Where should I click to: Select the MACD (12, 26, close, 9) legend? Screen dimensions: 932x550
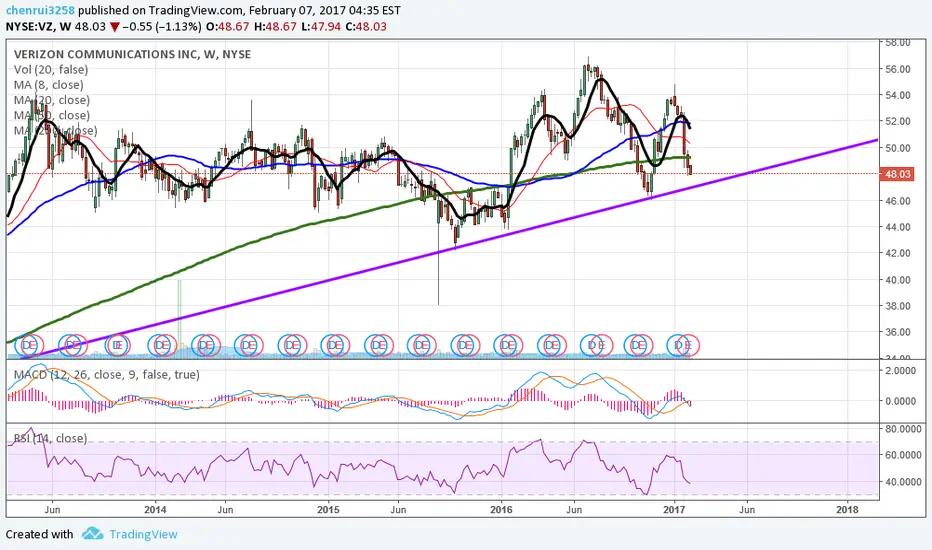coord(107,375)
